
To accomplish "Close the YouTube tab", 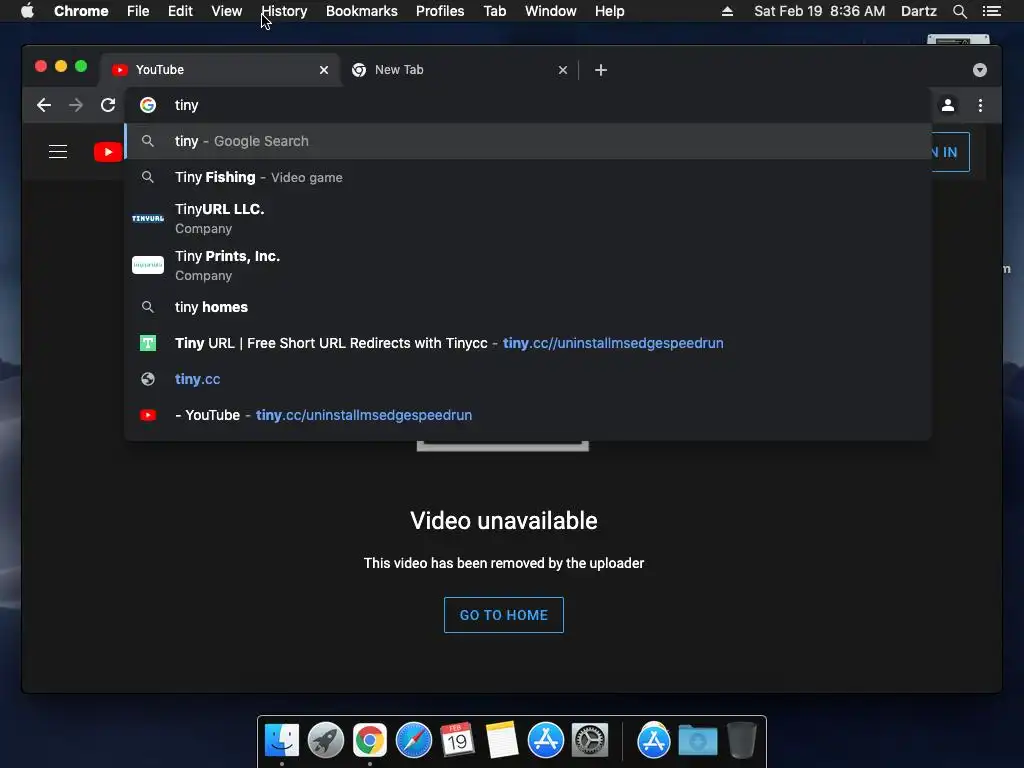I will [x=324, y=70].
